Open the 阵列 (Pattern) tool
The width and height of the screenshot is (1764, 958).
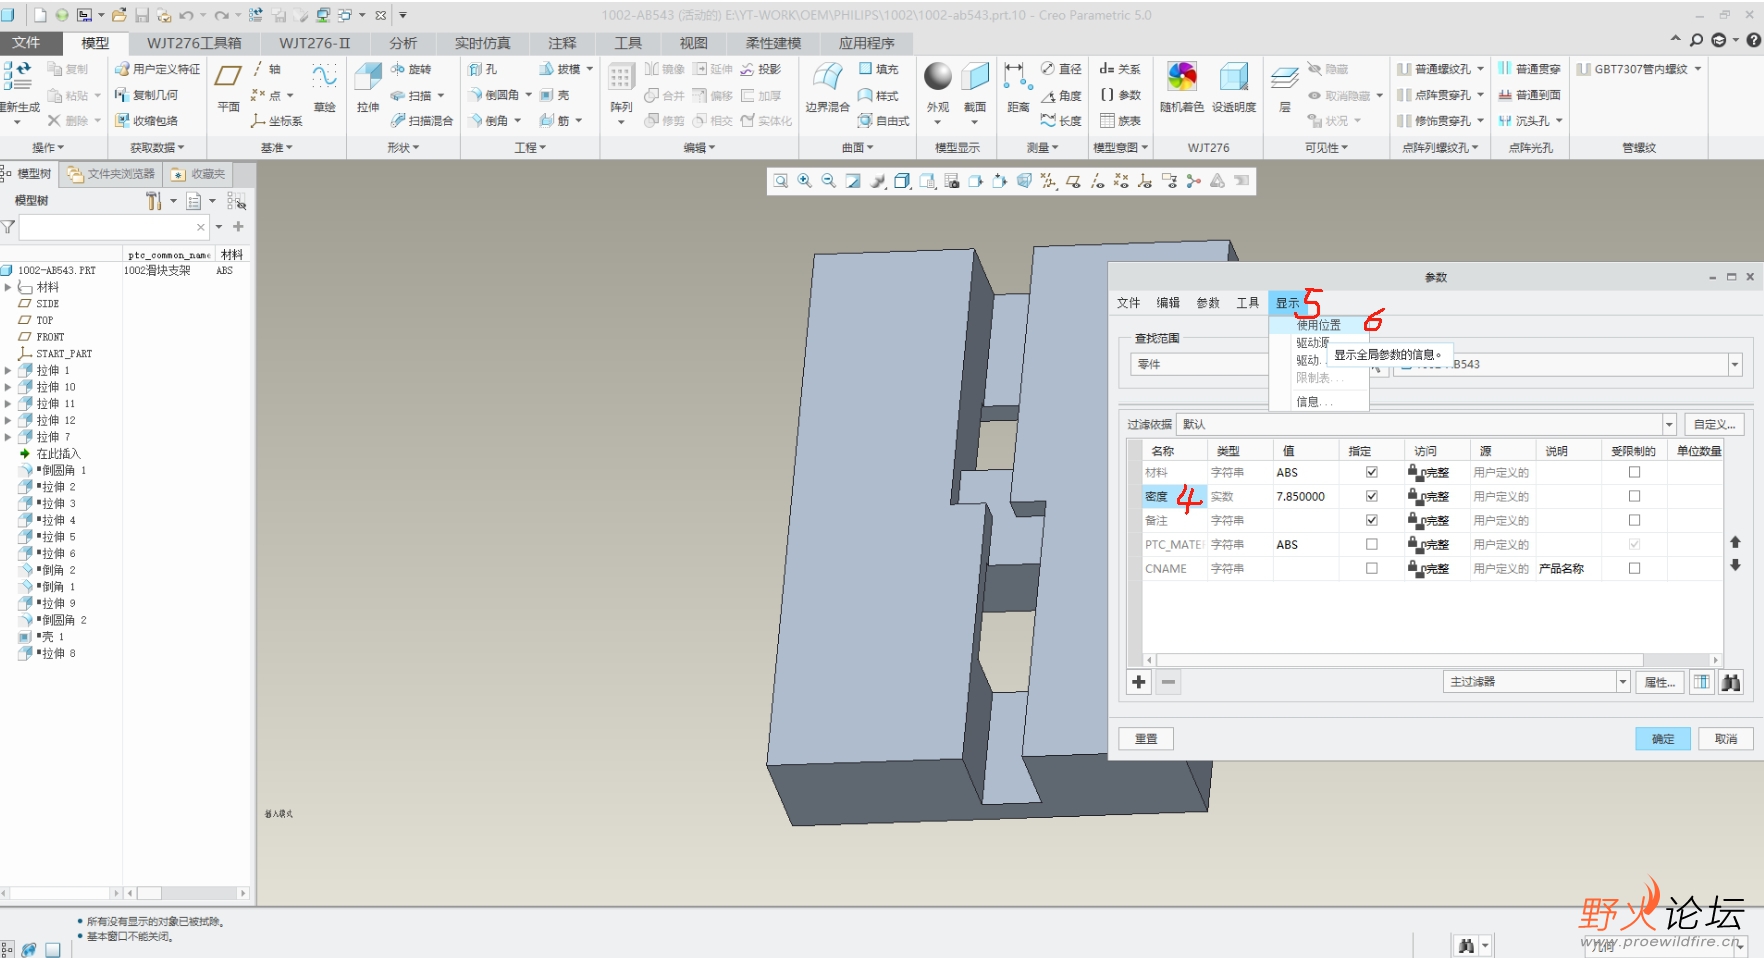tap(621, 92)
